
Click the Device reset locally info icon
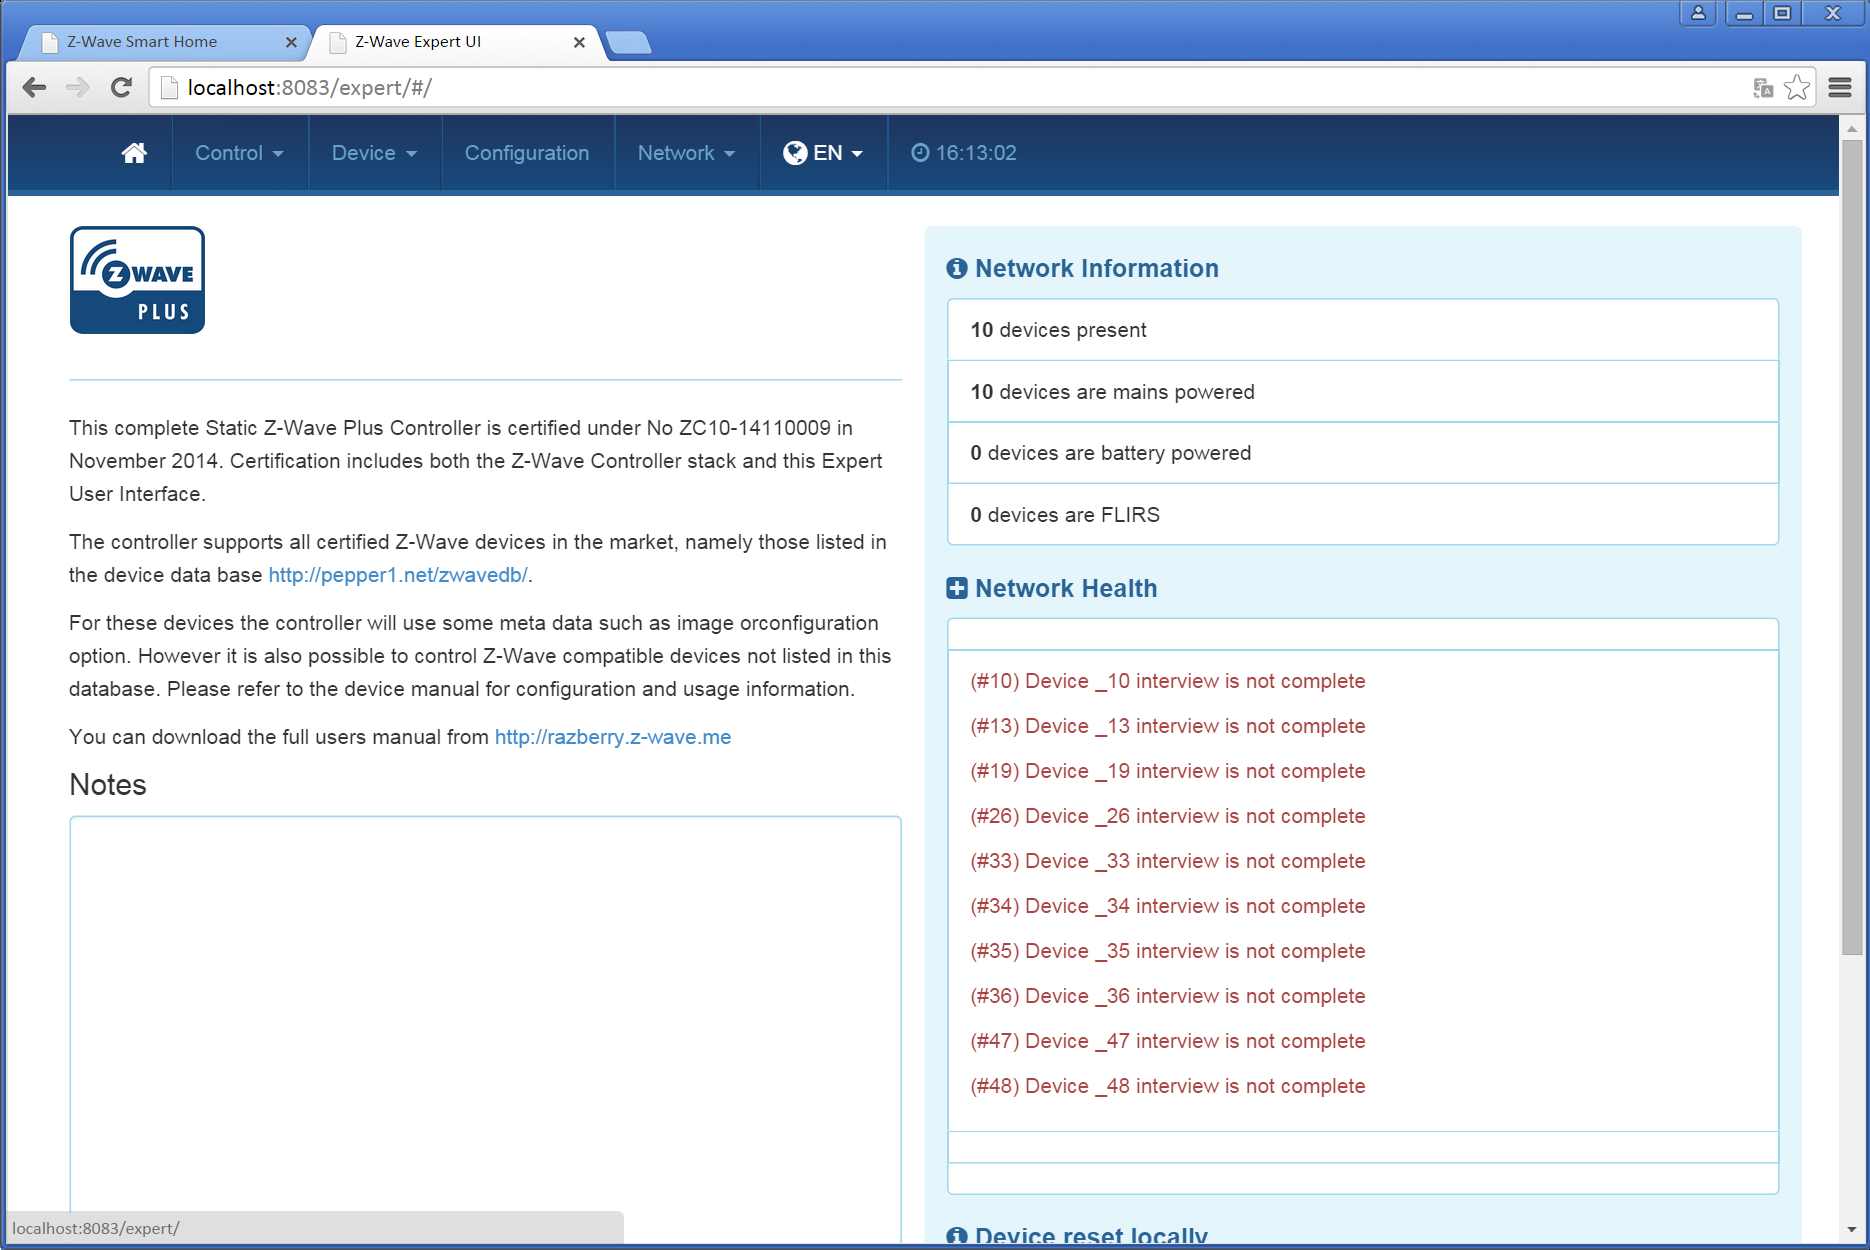(x=957, y=1236)
